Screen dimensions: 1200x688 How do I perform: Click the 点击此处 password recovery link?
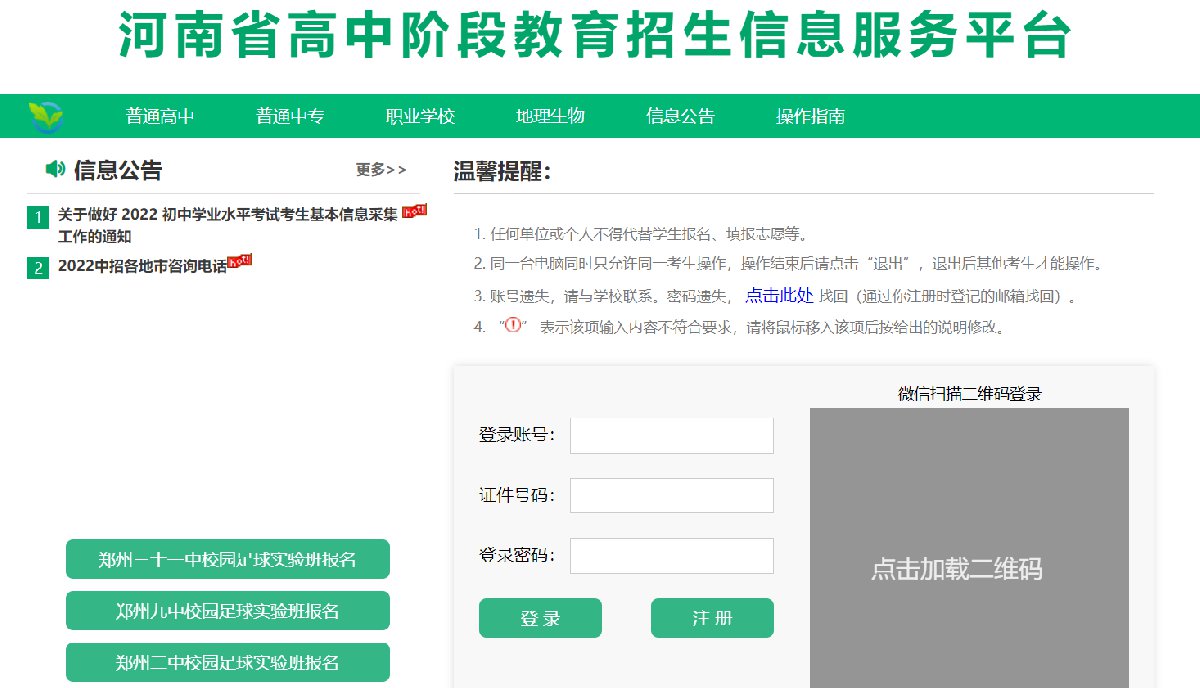[780, 295]
